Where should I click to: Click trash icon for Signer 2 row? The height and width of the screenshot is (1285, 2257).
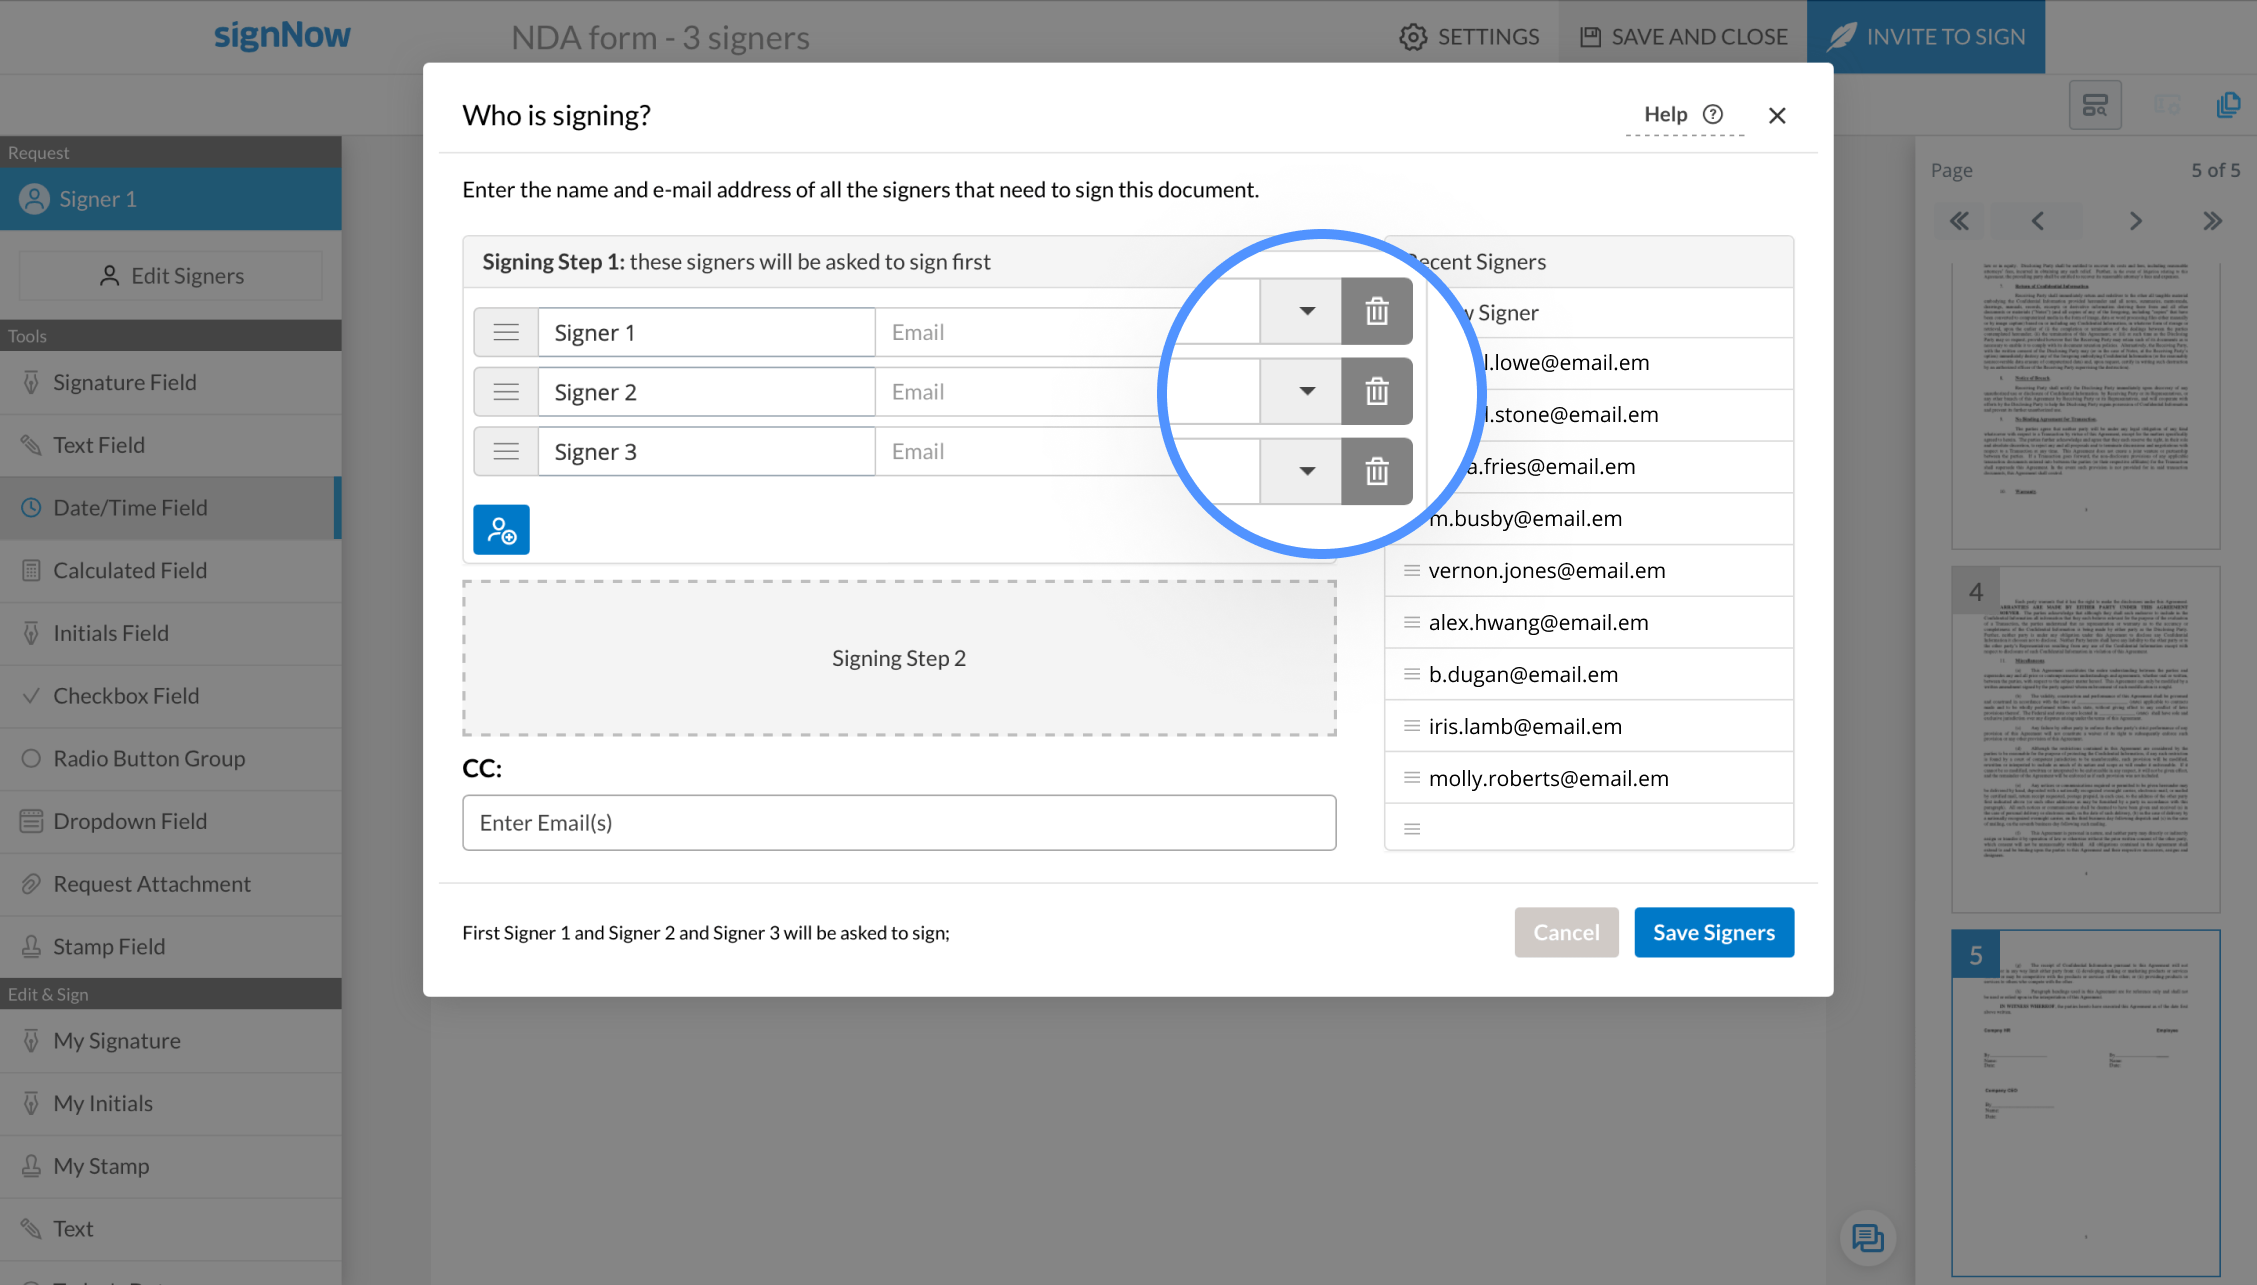(x=1376, y=391)
